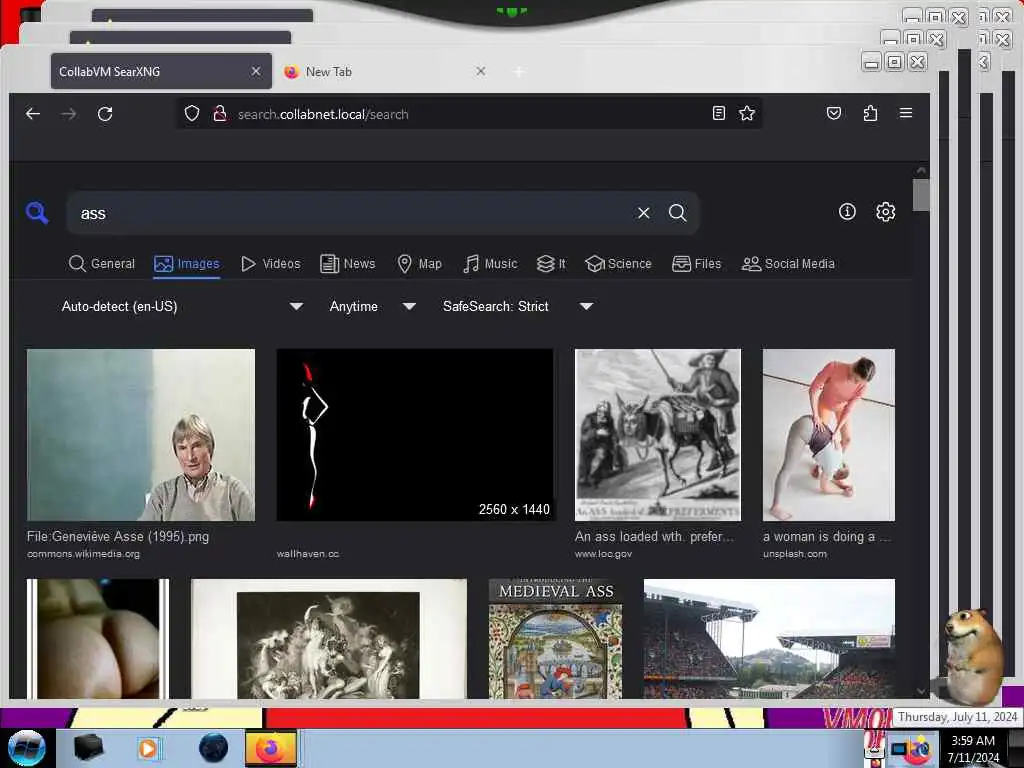
Task: Open Firefox from the taskbar
Action: (x=270, y=748)
